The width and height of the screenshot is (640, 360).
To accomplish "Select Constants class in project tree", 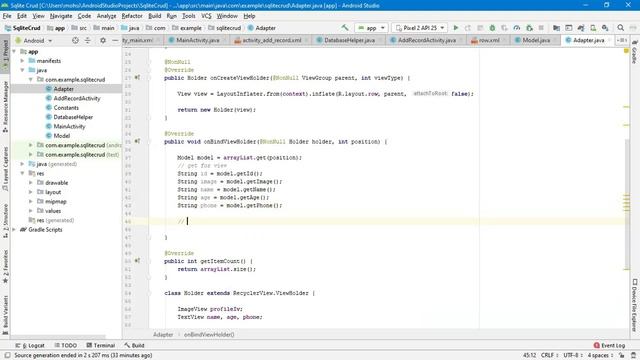I will point(66,108).
